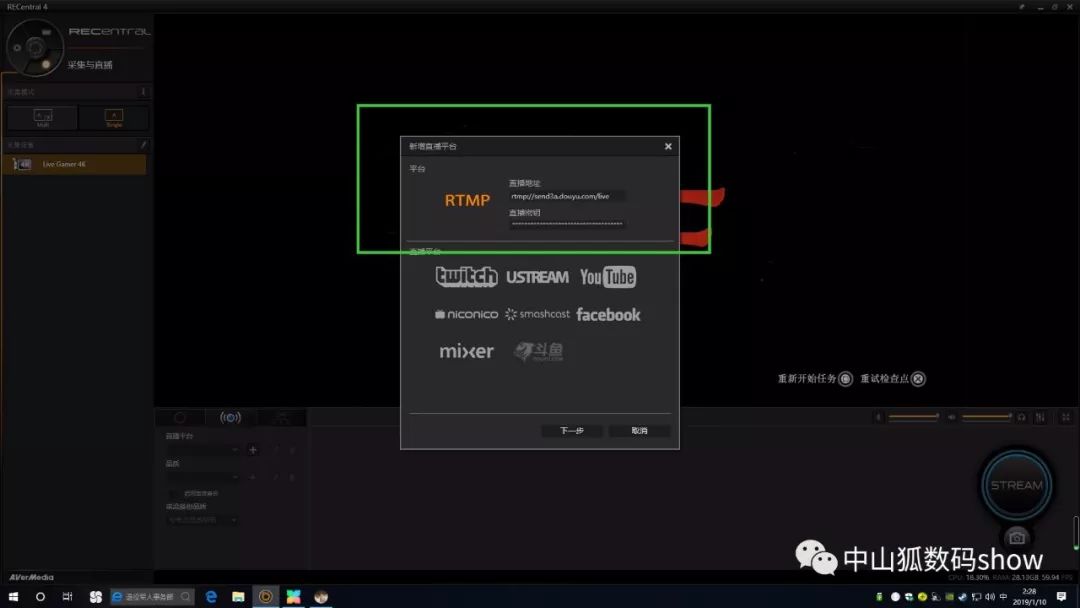Expand the bottom dropdown in stream panel
1080x608 pixels.
(x=202, y=519)
